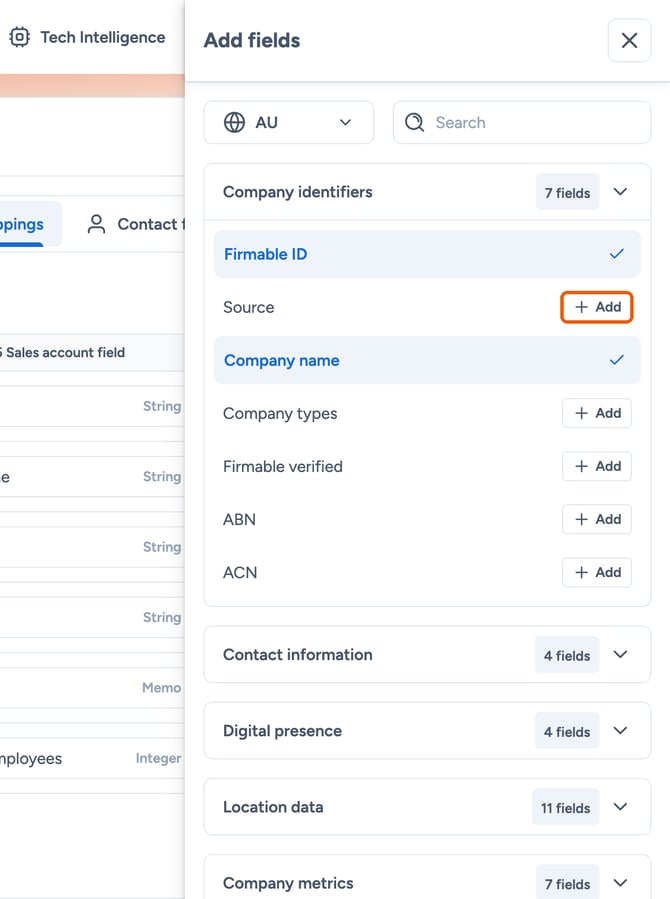Add the ACN field
This screenshot has height=899, width=670.
pos(597,572)
